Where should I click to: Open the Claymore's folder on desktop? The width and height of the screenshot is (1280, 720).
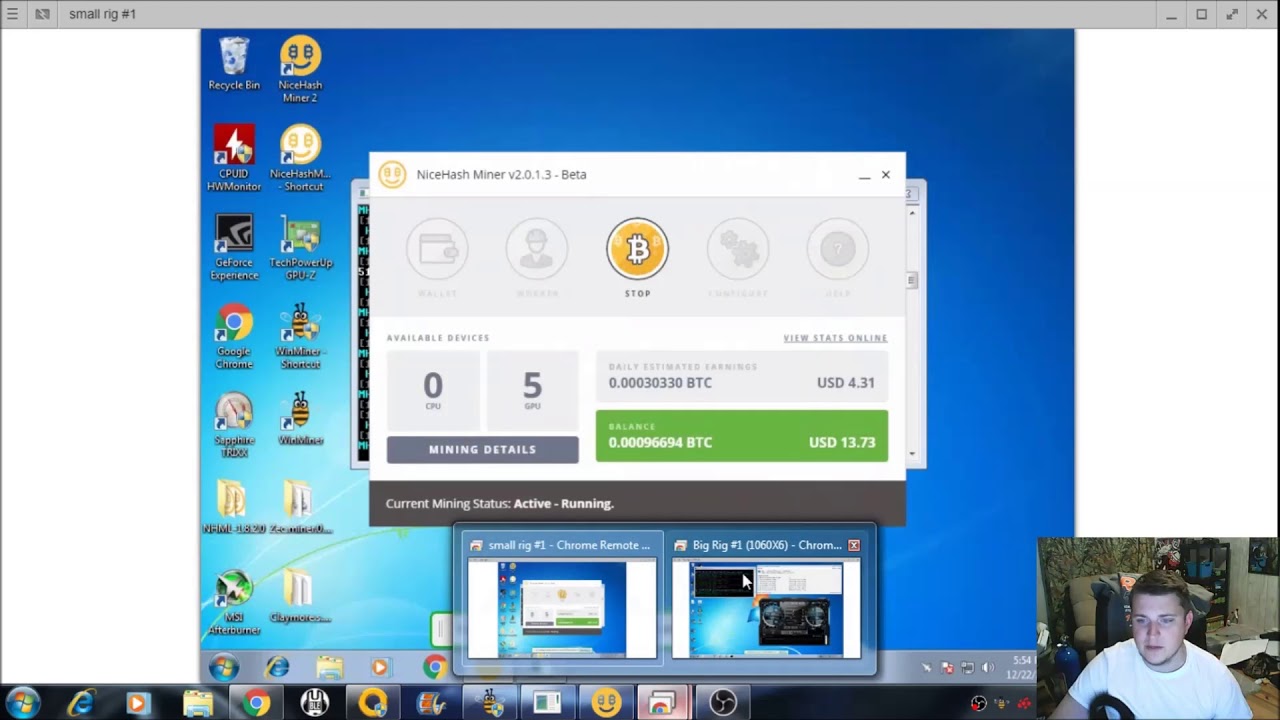point(300,597)
